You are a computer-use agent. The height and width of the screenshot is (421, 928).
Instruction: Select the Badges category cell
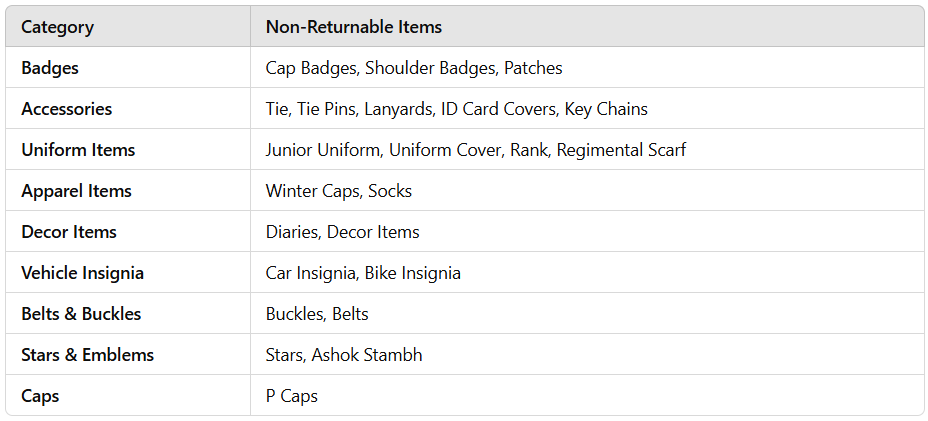point(128,68)
